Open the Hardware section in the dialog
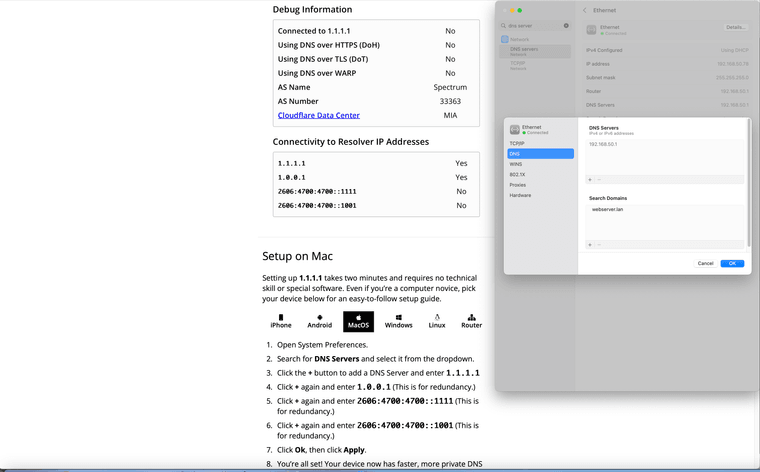This screenshot has width=760, height=472. pos(540,195)
